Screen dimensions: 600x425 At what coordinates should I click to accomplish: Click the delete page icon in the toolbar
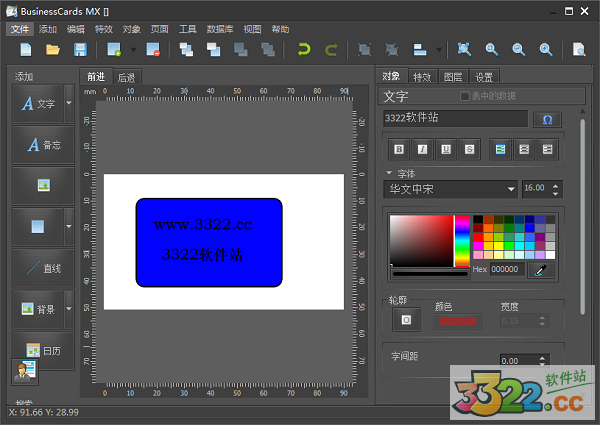coord(153,50)
